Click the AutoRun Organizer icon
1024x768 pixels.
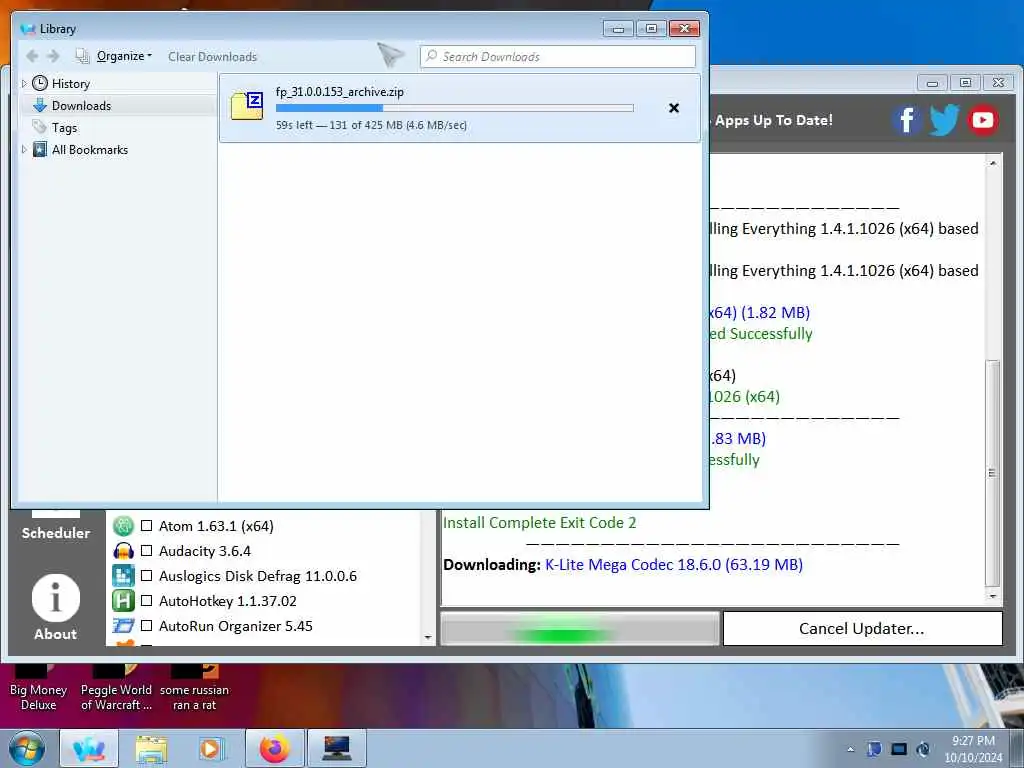(123, 626)
